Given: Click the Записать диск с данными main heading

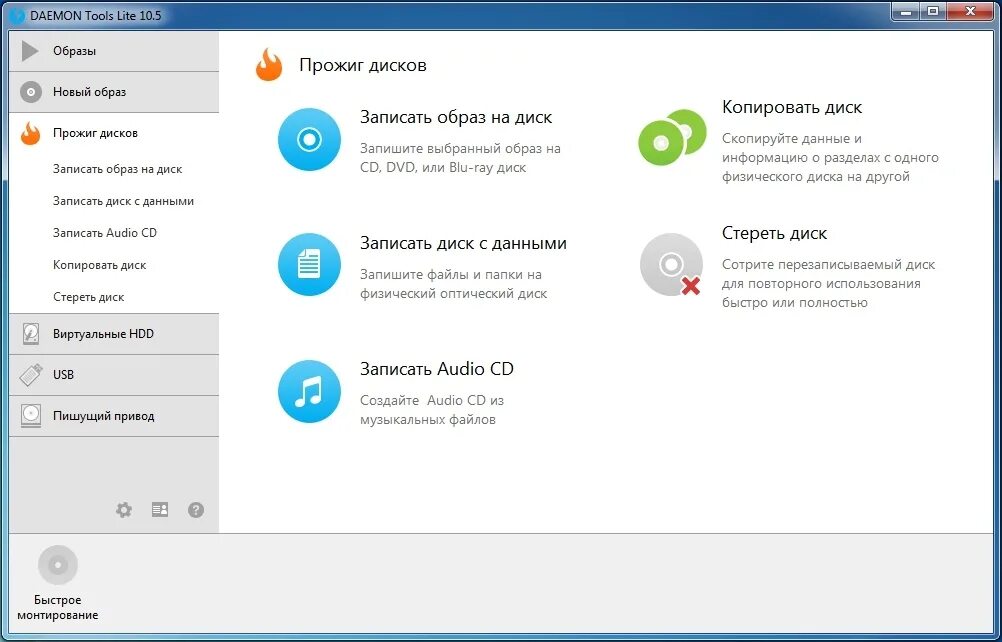Looking at the screenshot, I should point(463,243).
